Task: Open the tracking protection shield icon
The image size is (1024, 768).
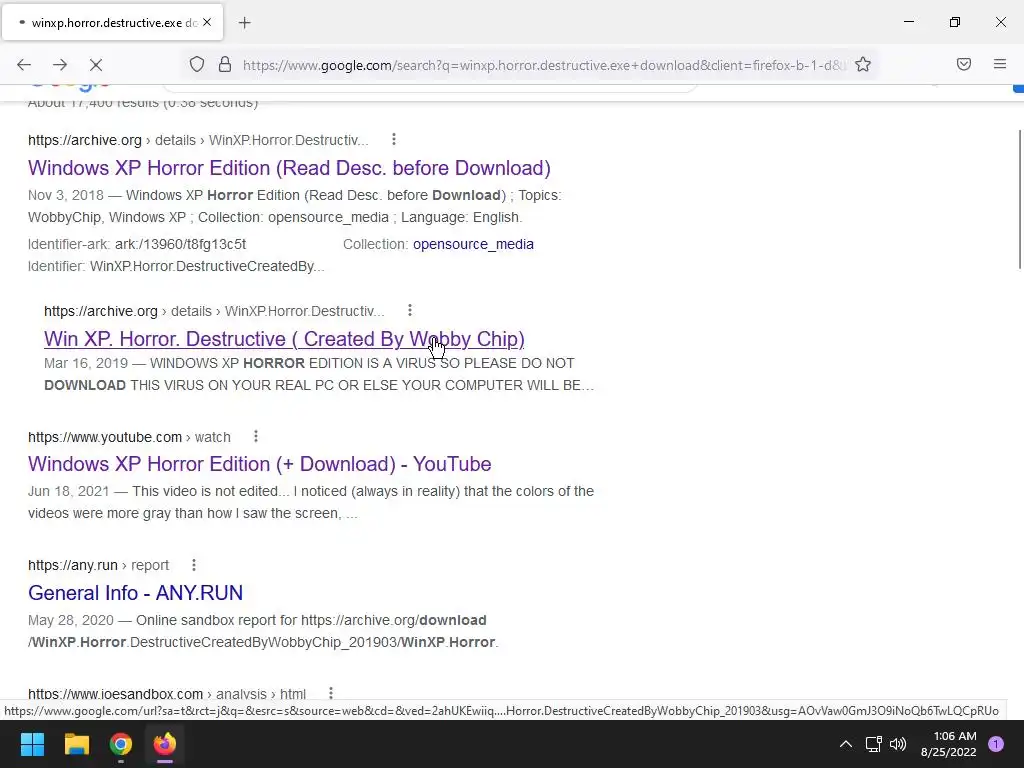Action: 197,65
